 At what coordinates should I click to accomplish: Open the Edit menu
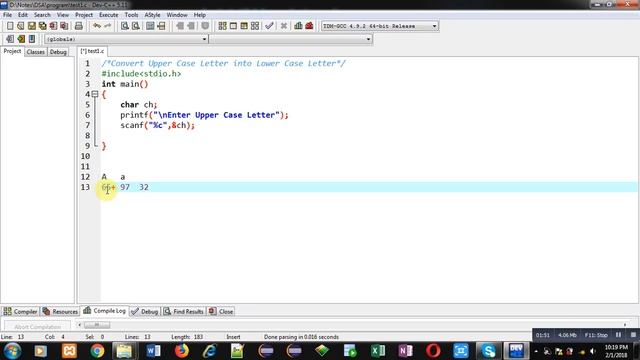pos(23,15)
